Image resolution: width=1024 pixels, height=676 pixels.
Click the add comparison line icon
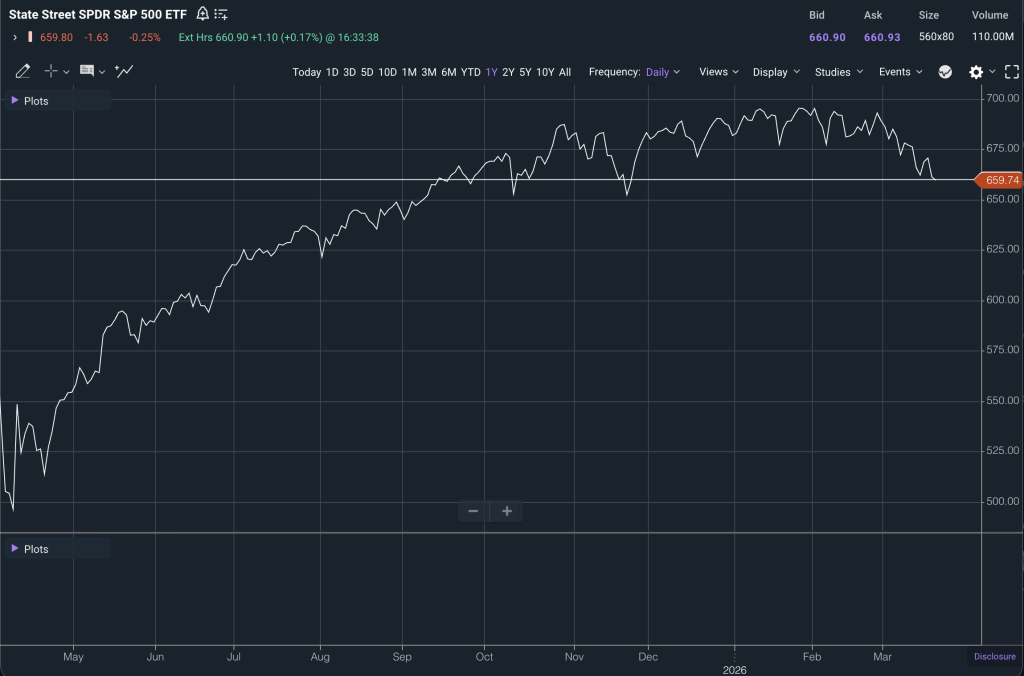pyautogui.click(x=124, y=71)
